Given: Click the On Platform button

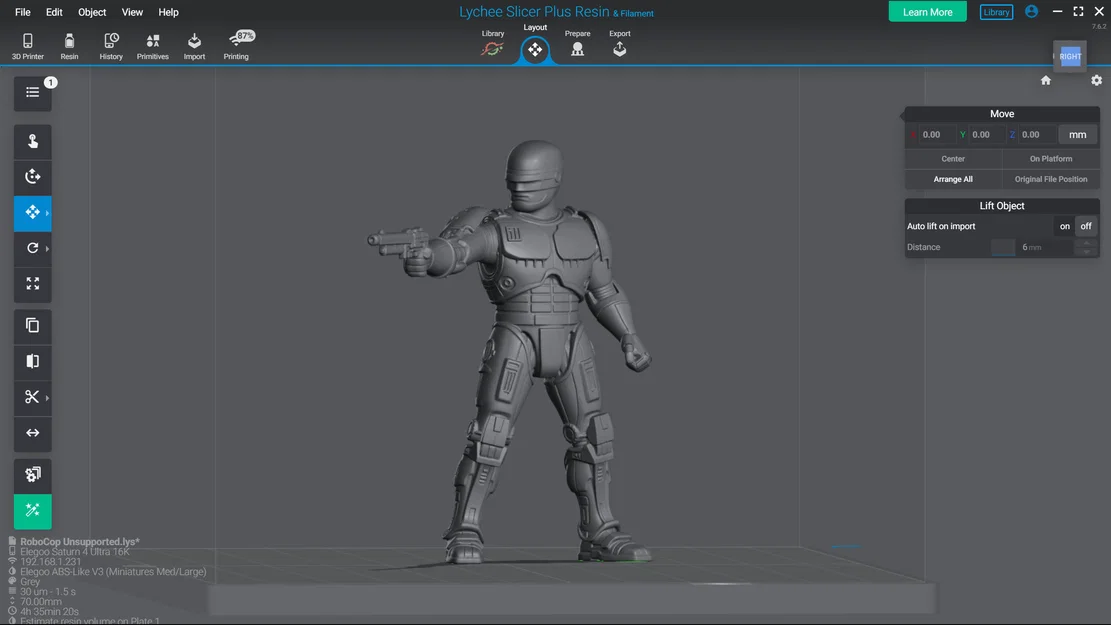Looking at the screenshot, I should [1051, 159].
